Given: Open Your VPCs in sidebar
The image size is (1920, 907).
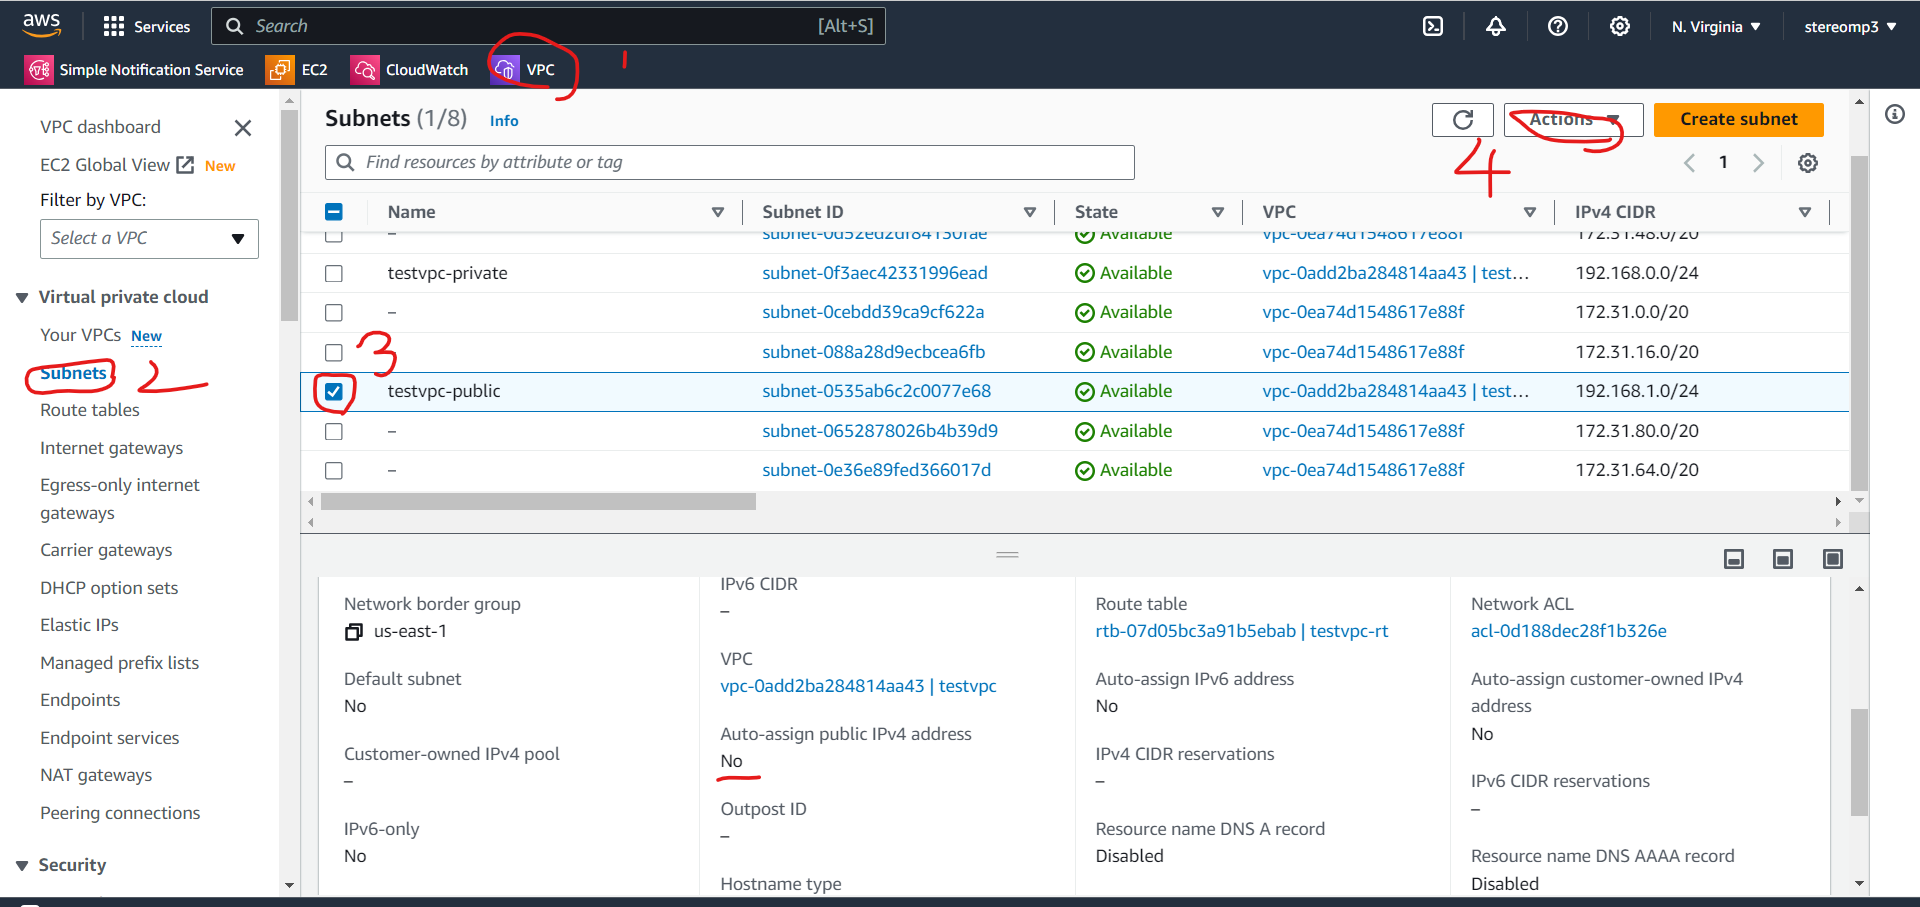Looking at the screenshot, I should pos(80,335).
